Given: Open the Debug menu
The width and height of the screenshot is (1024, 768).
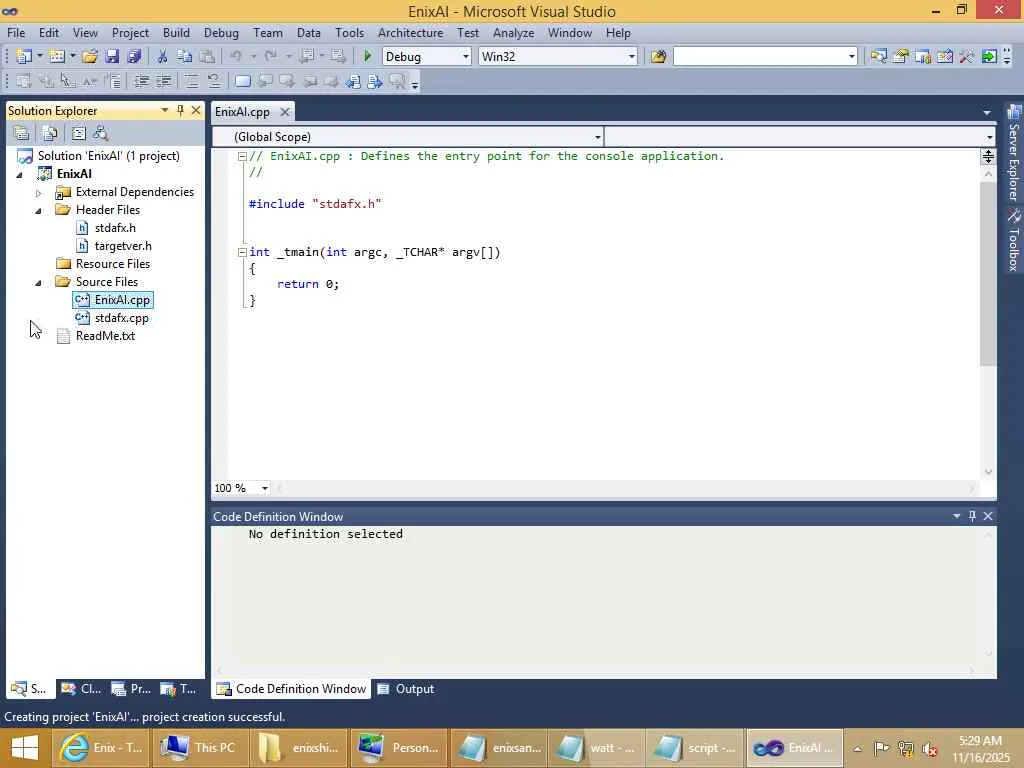Looking at the screenshot, I should tap(221, 33).
